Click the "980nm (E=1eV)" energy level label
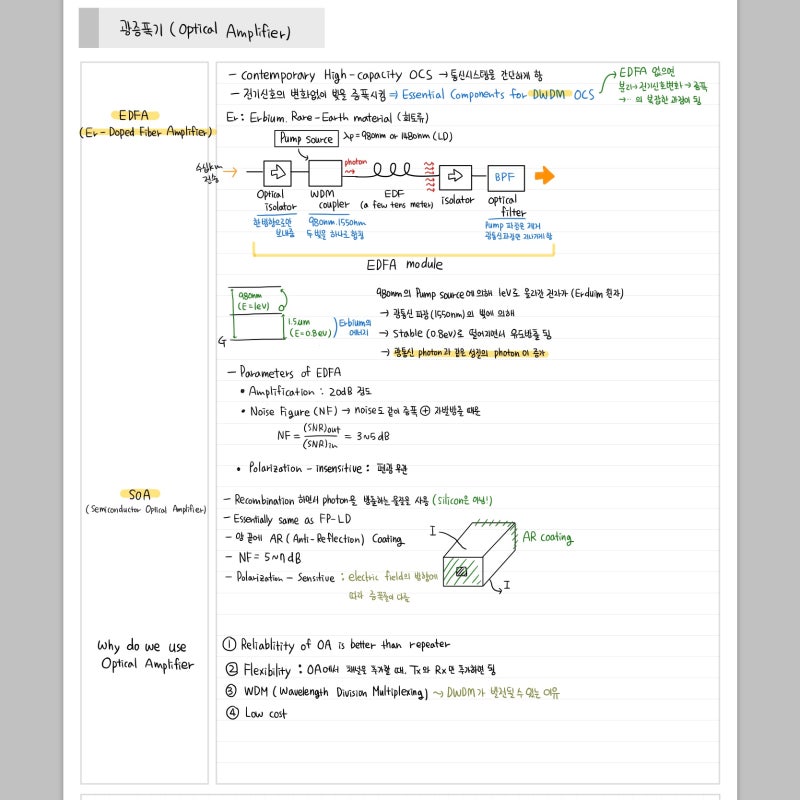Viewport: 800px width, 800px height. (253, 301)
